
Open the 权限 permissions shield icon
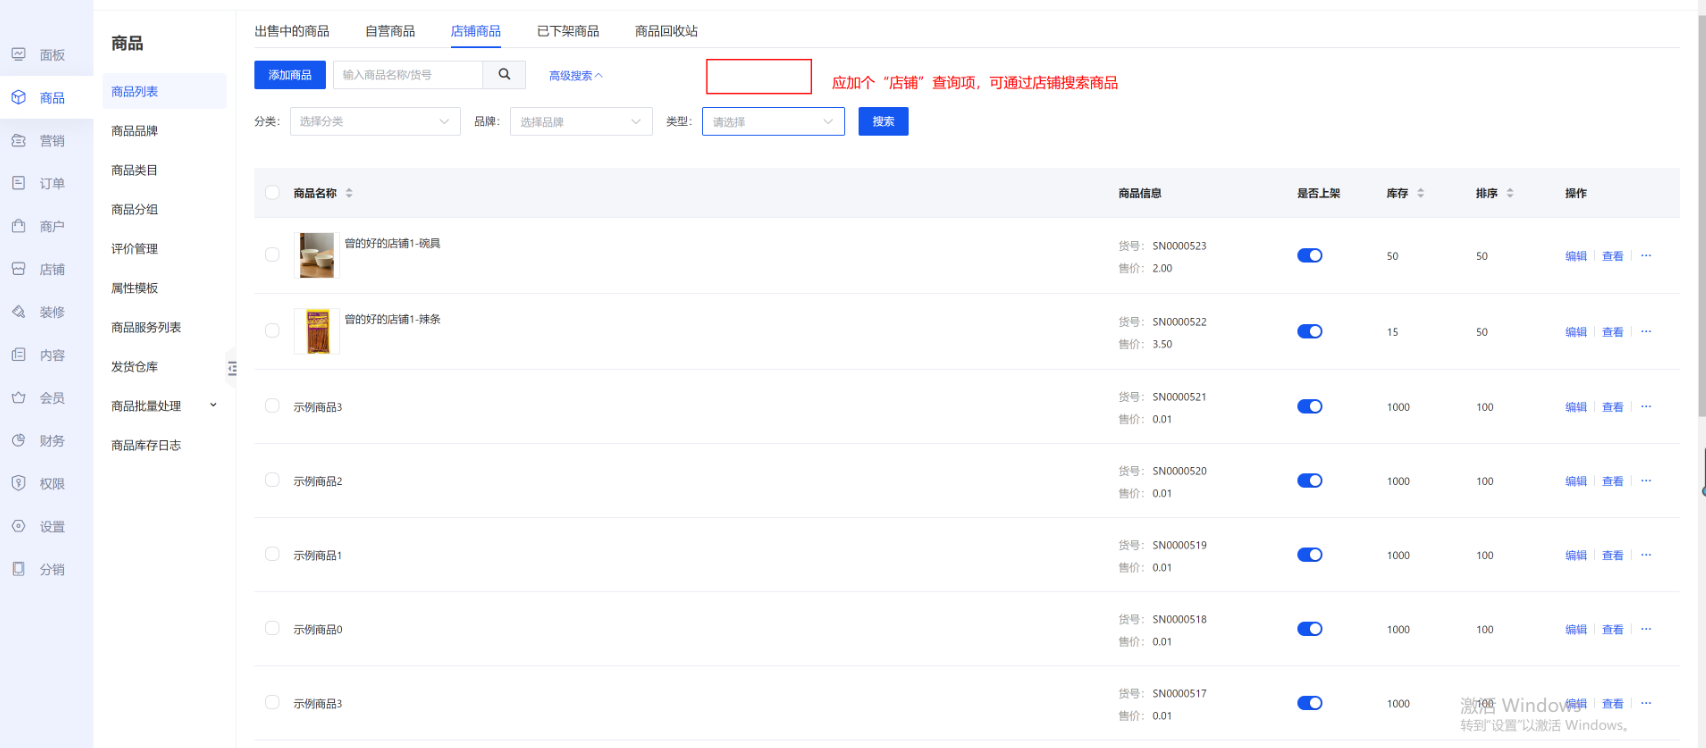pos(19,483)
